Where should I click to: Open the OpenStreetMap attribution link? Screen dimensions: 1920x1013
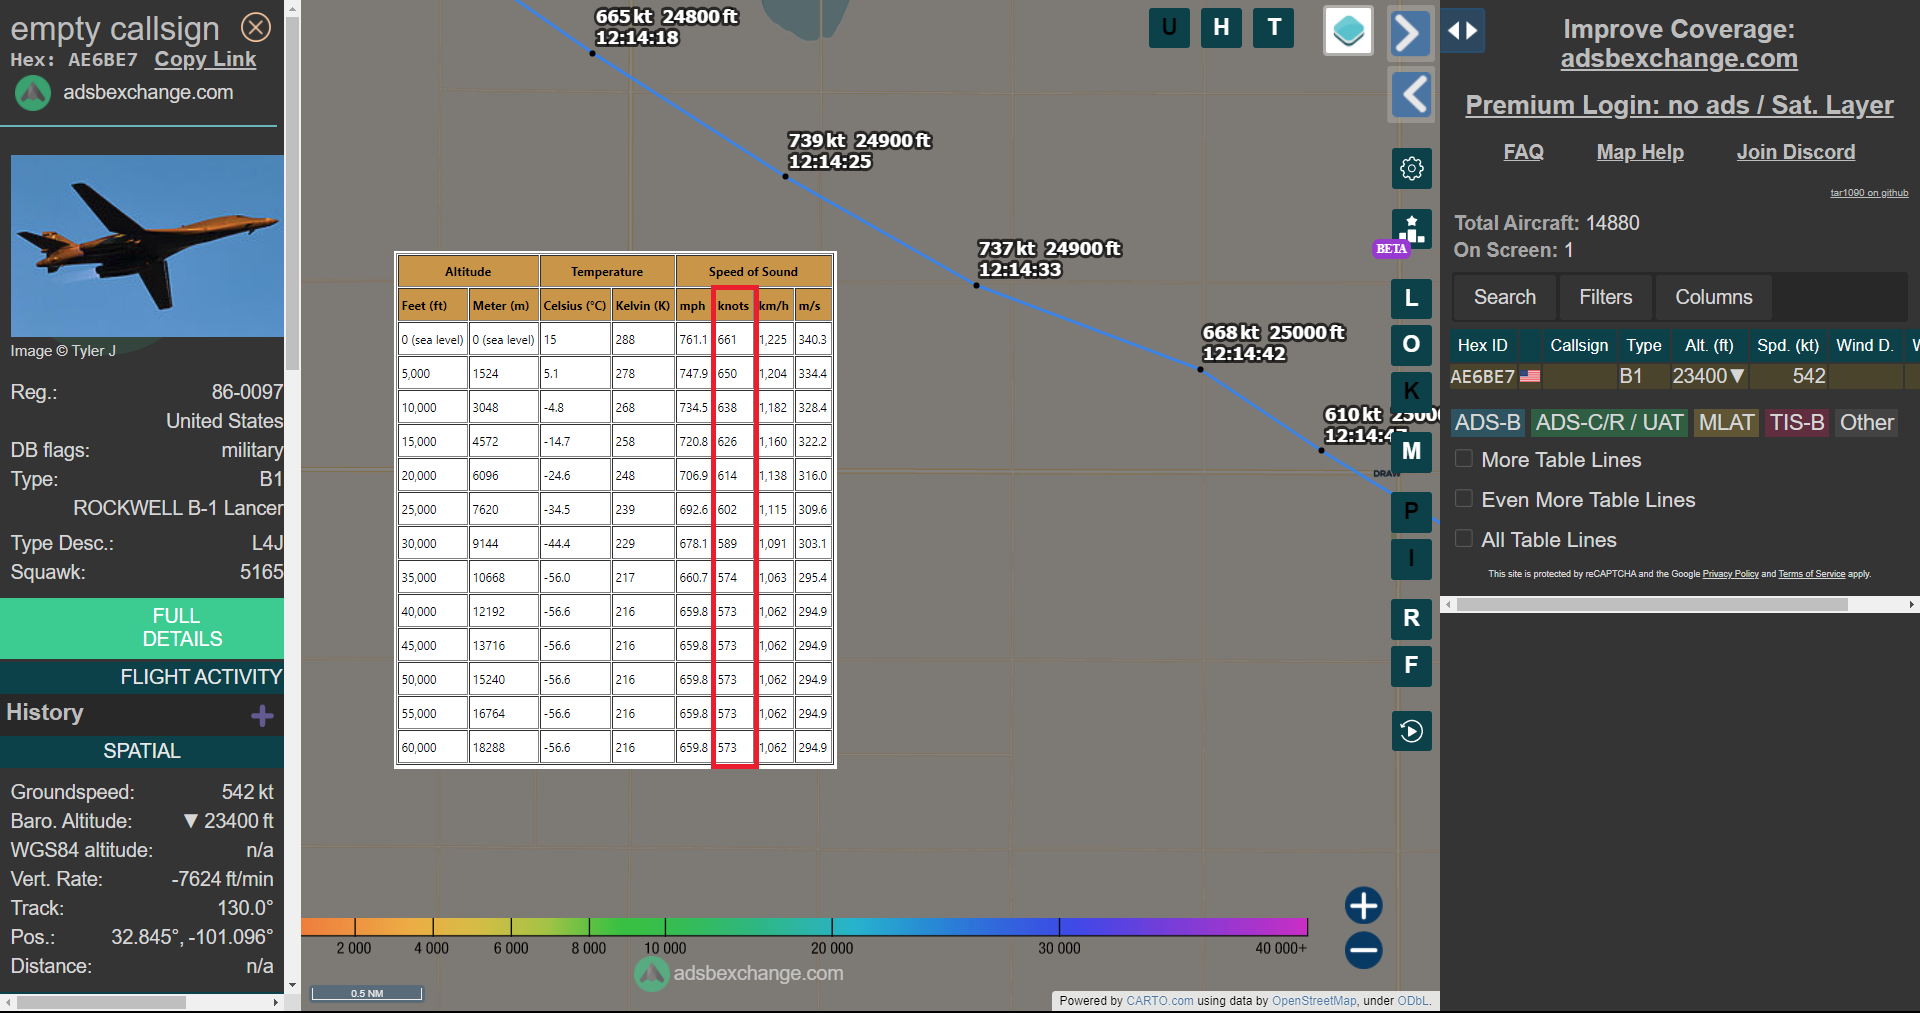click(1314, 1000)
